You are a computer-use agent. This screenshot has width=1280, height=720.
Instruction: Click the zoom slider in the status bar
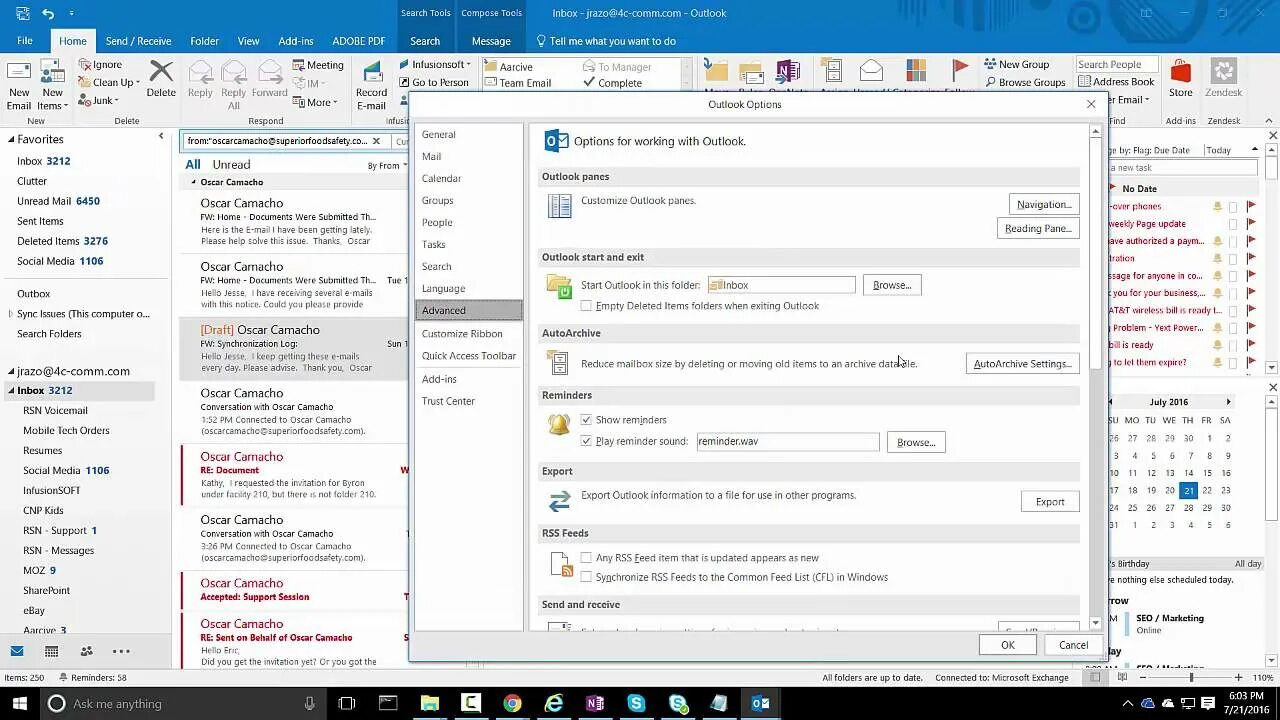point(1190,678)
